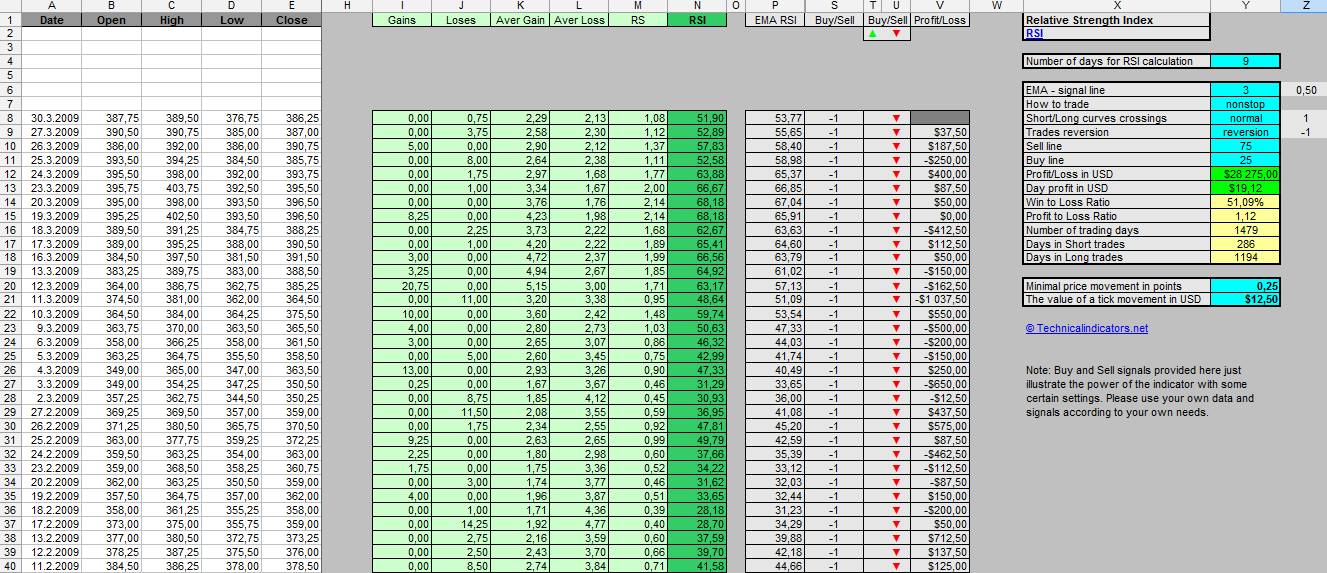Select profit value $712,50
This screenshot has width=1327, height=573.
point(940,538)
